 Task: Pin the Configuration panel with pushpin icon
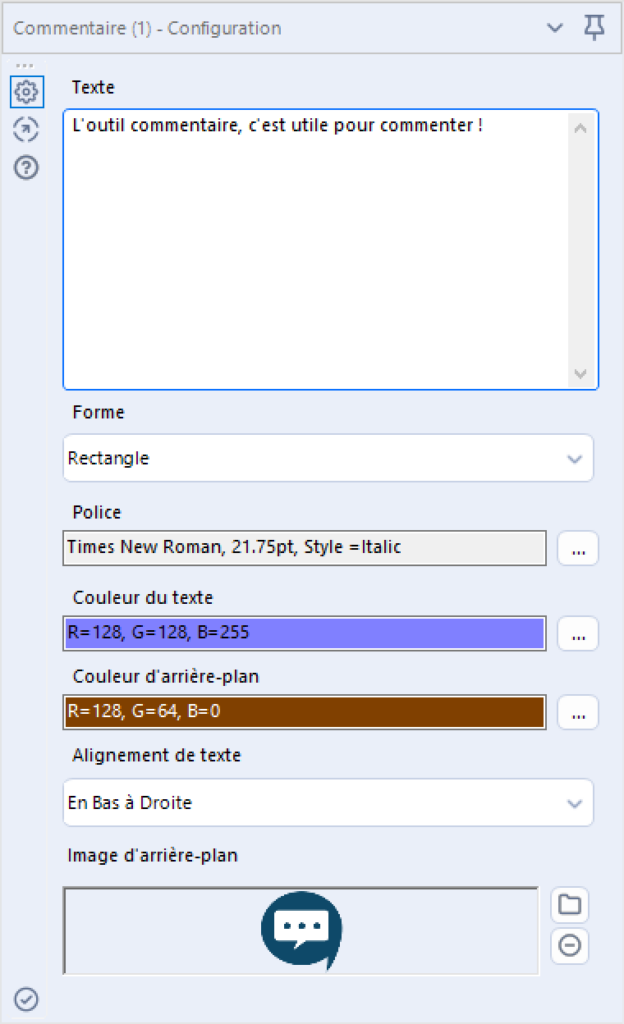(x=594, y=27)
